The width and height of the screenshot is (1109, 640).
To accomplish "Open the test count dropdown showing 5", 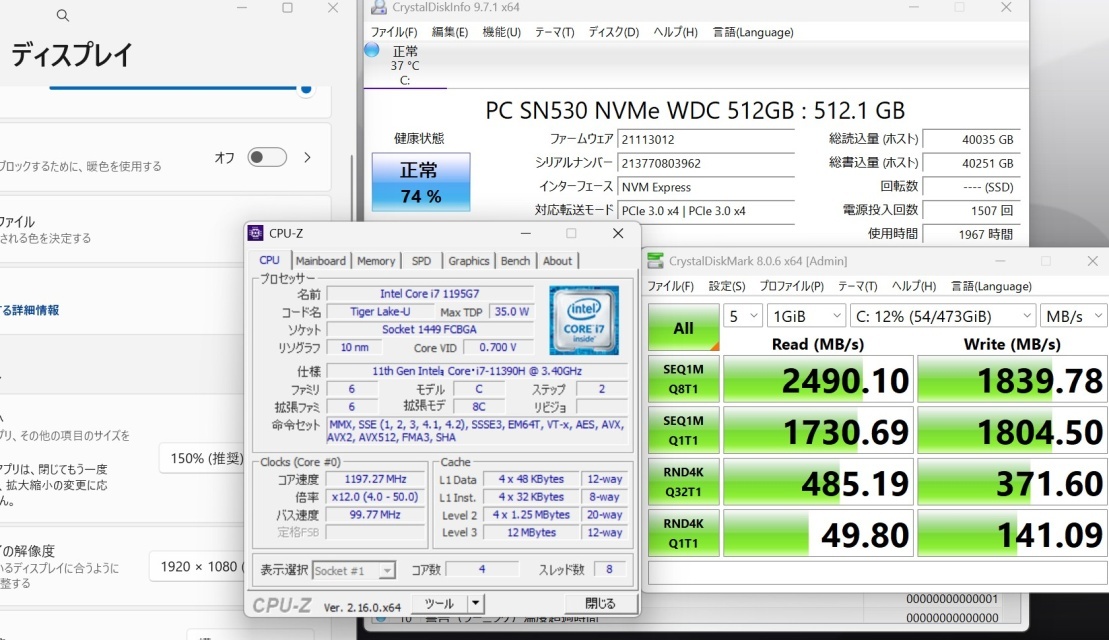I will click(x=743, y=316).
